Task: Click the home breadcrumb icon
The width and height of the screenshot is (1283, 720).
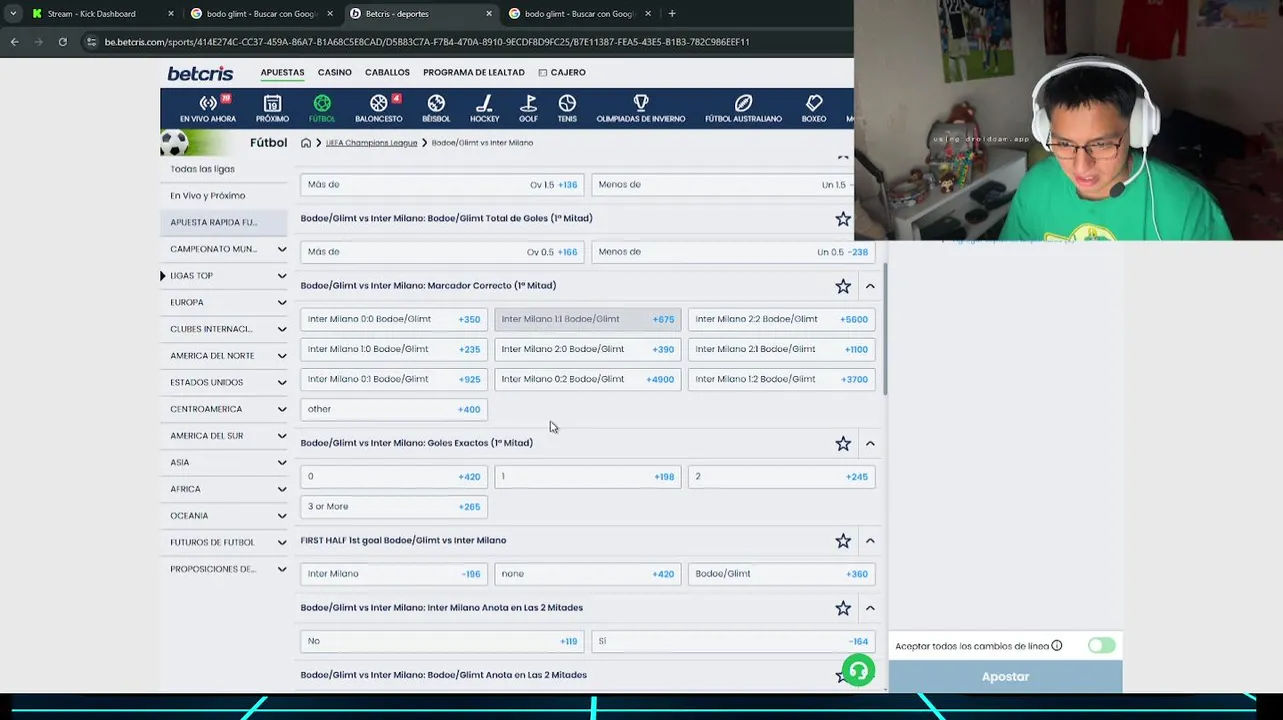Action: coord(306,143)
